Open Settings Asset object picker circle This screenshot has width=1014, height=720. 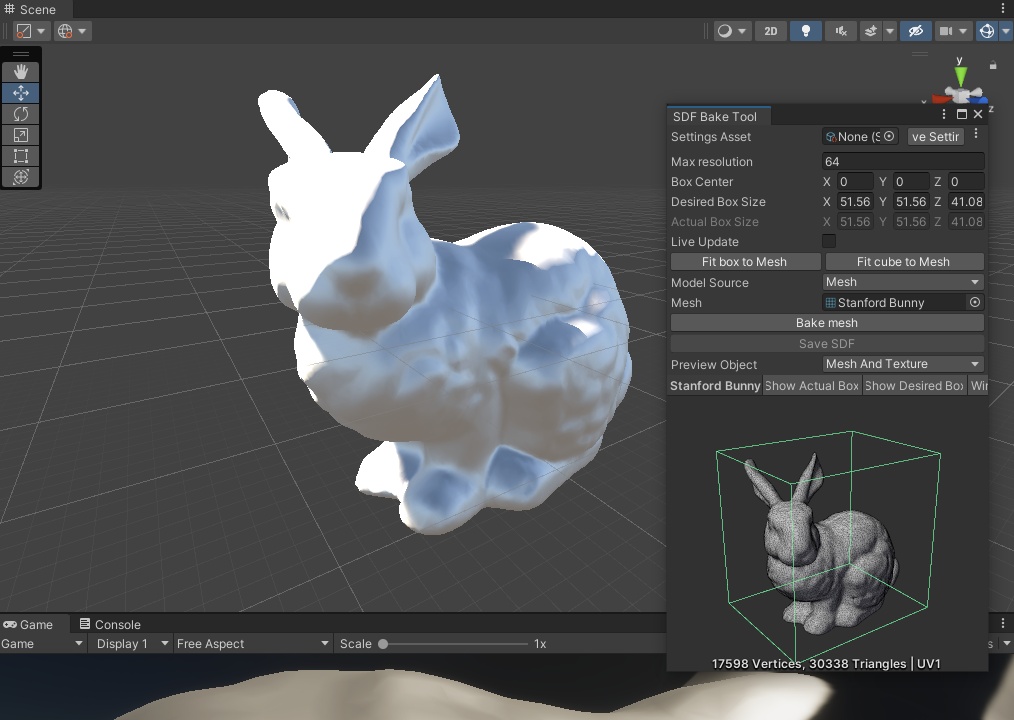click(889, 136)
